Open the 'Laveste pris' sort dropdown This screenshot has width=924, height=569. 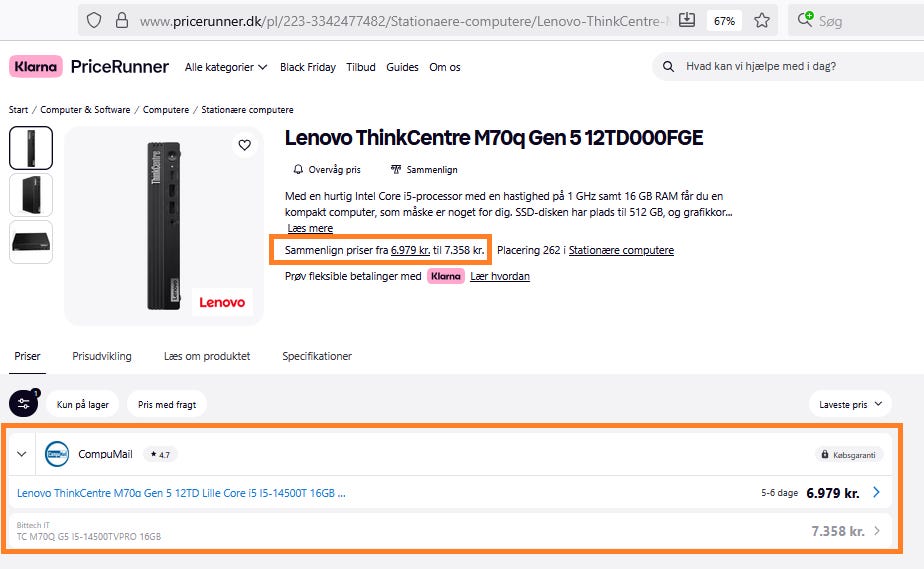(x=850, y=404)
